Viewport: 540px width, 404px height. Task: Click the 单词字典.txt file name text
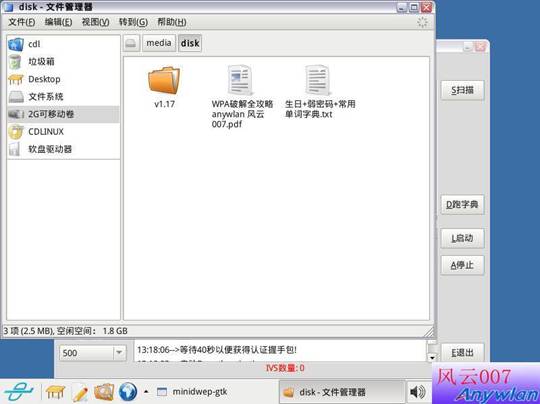click(x=308, y=114)
